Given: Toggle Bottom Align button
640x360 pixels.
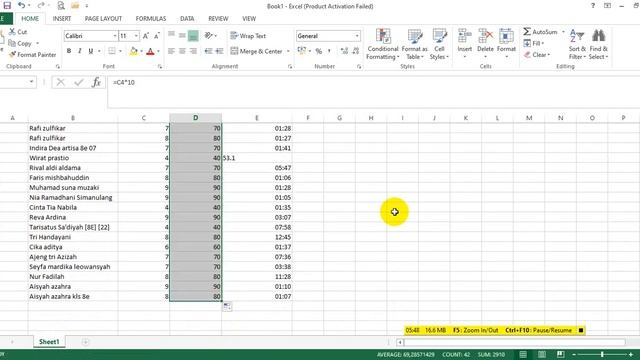Looking at the screenshot, I should click(x=193, y=36).
